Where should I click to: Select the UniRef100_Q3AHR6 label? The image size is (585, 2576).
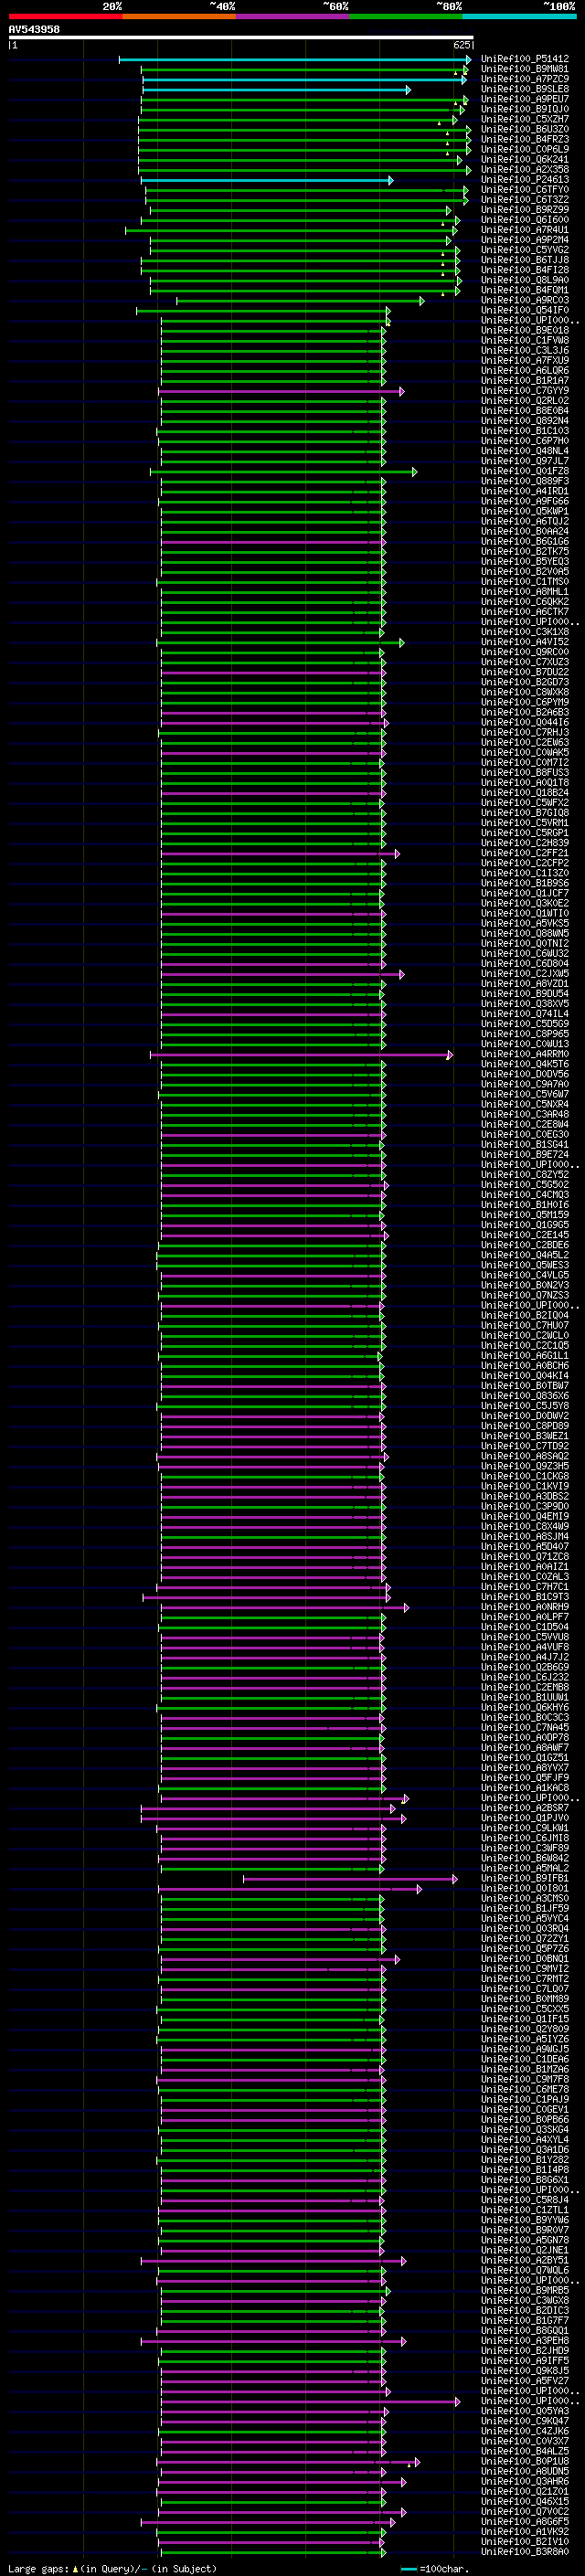pyautogui.click(x=525, y=2483)
